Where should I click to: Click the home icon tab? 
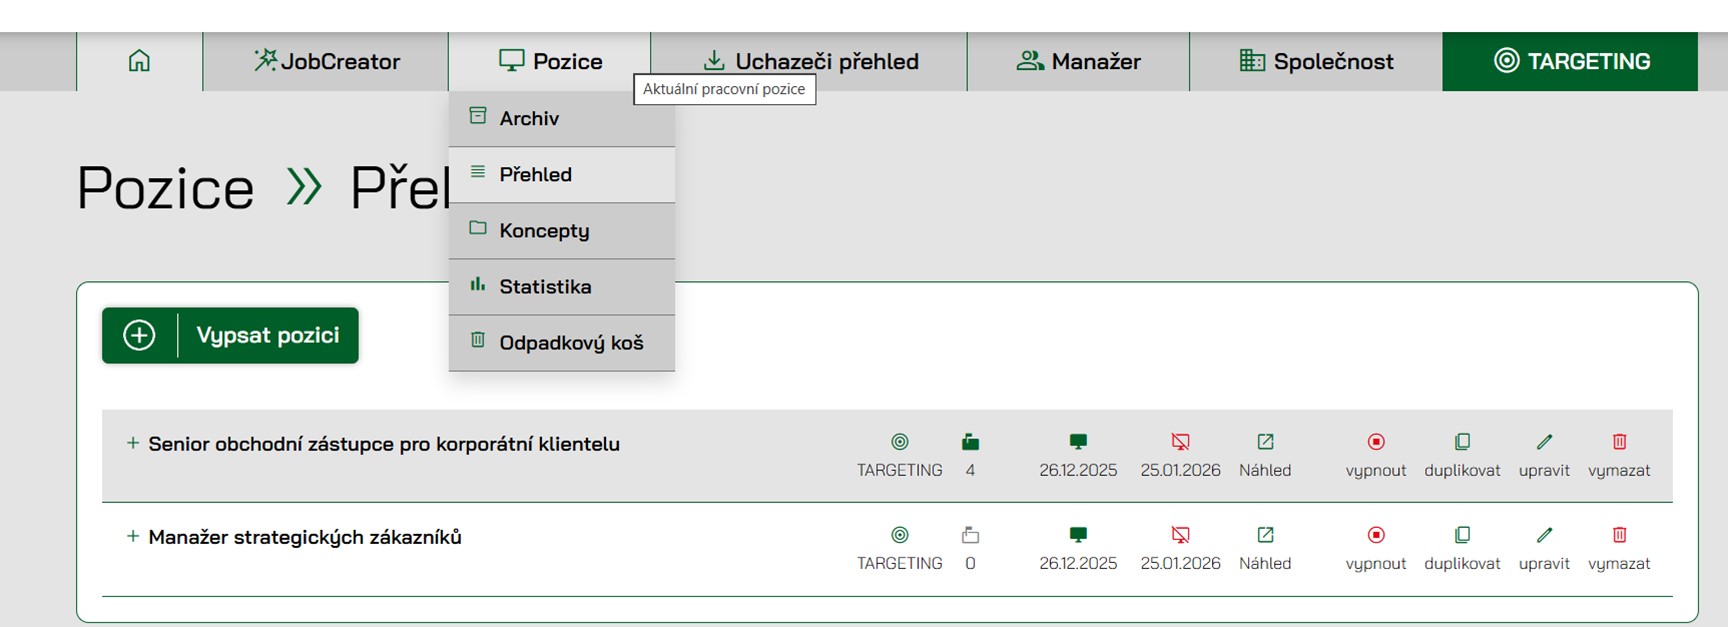[139, 61]
